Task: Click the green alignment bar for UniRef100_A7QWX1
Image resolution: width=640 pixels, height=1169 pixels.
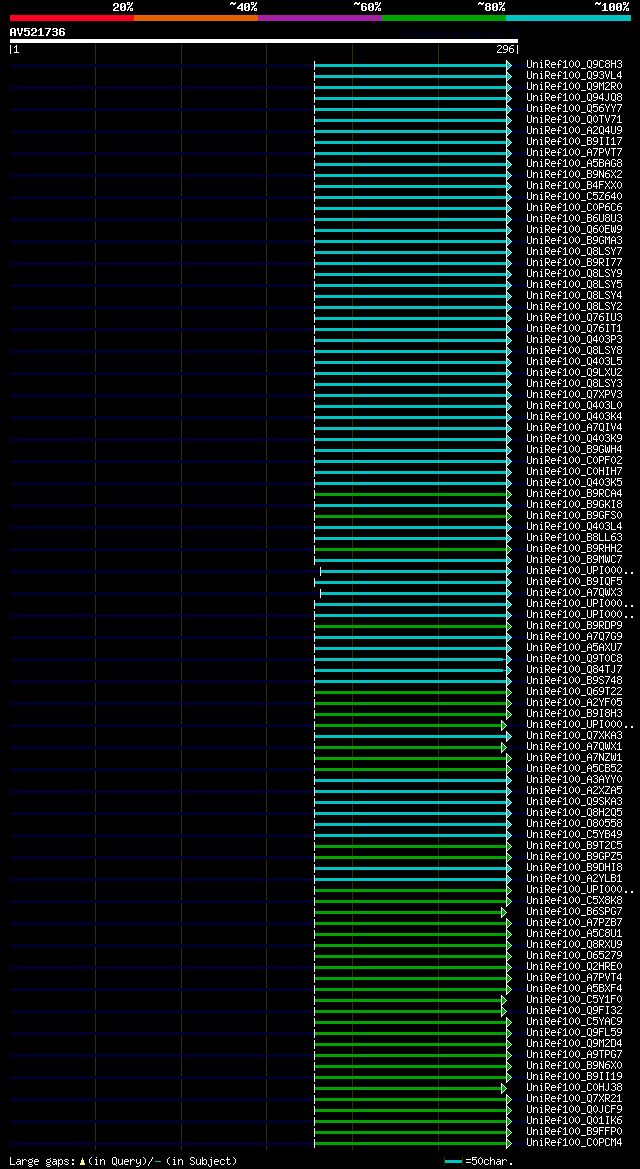Action: [x=410, y=747]
